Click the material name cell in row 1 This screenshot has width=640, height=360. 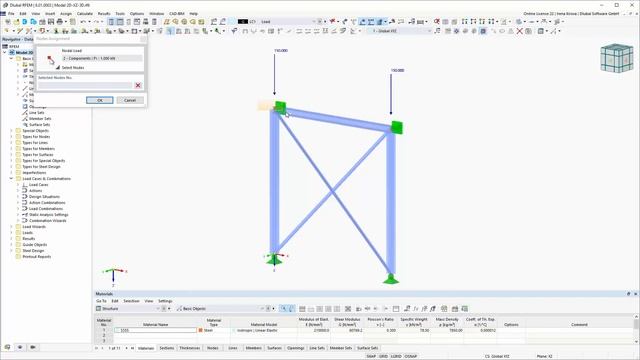click(x=155, y=330)
